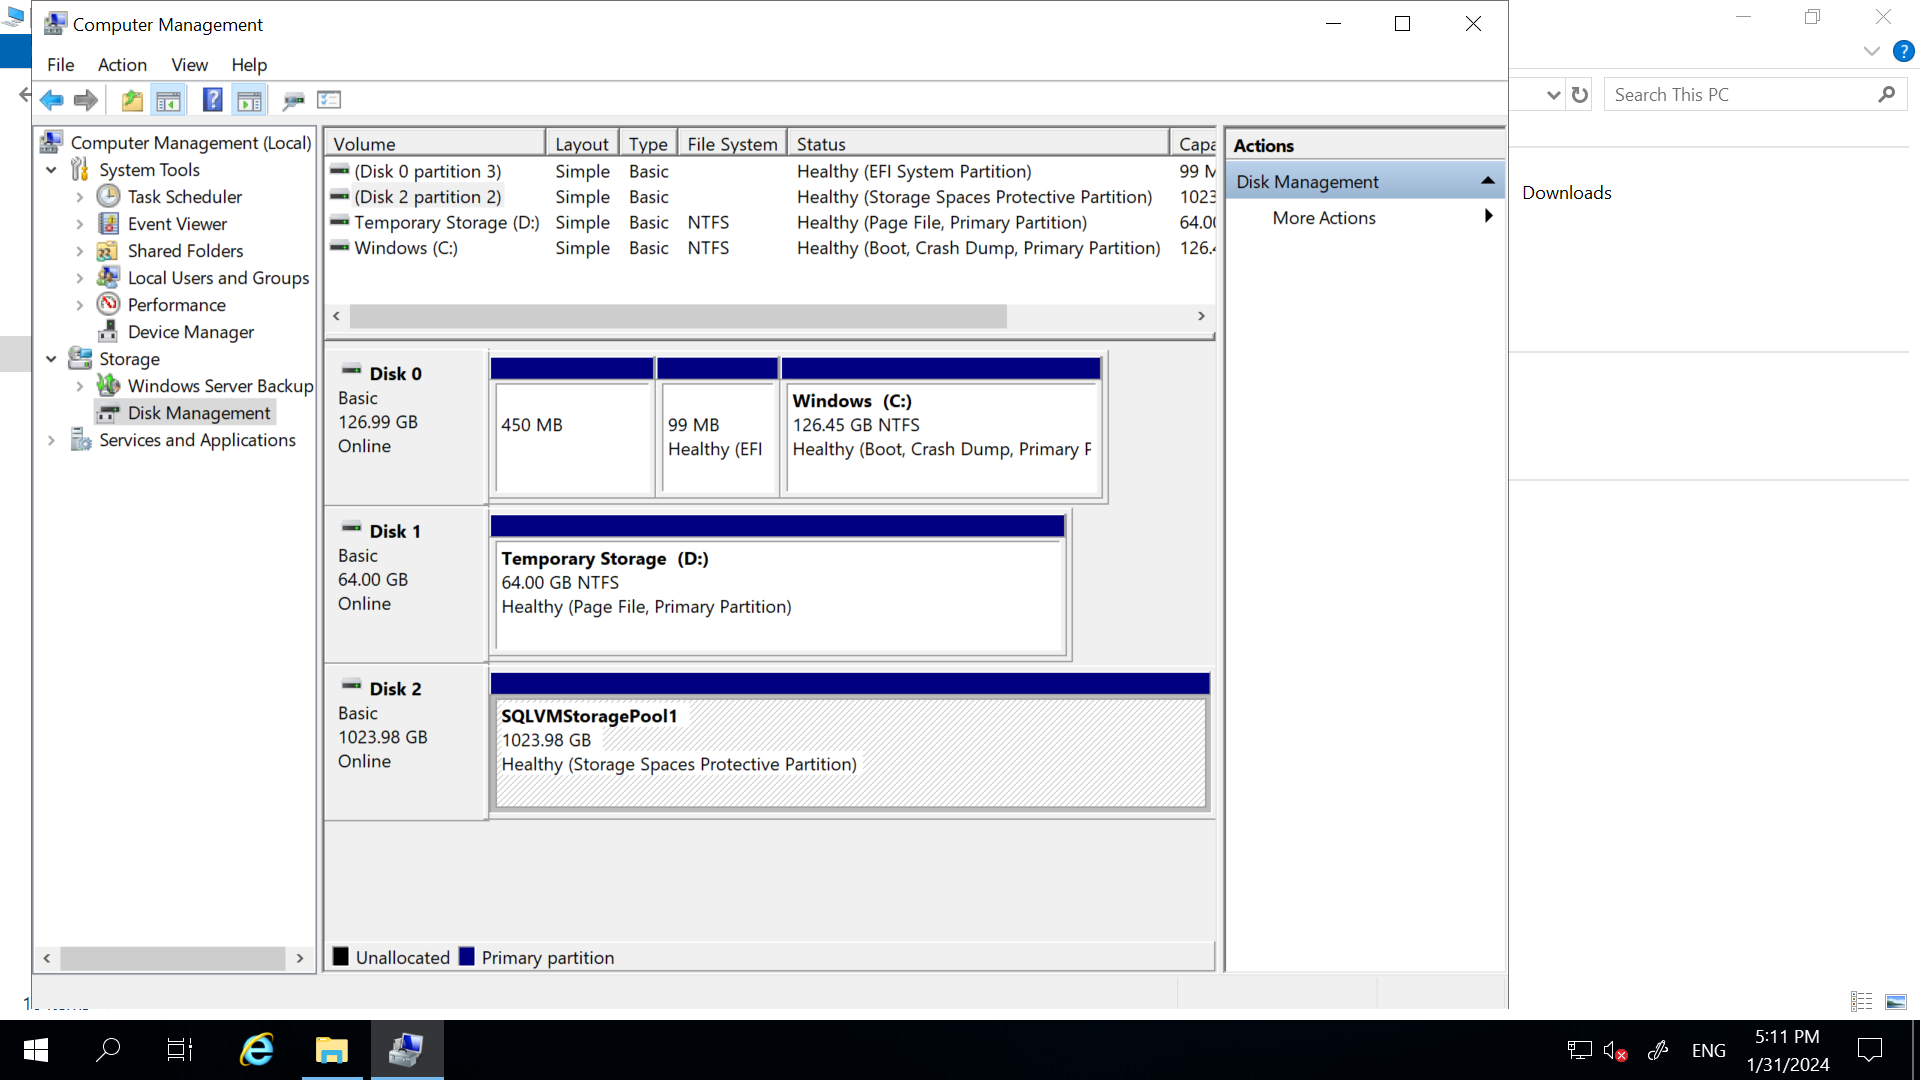Select the forward navigation arrow icon
The width and height of the screenshot is (1920, 1080).
pyautogui.click(x=84, y=99)
